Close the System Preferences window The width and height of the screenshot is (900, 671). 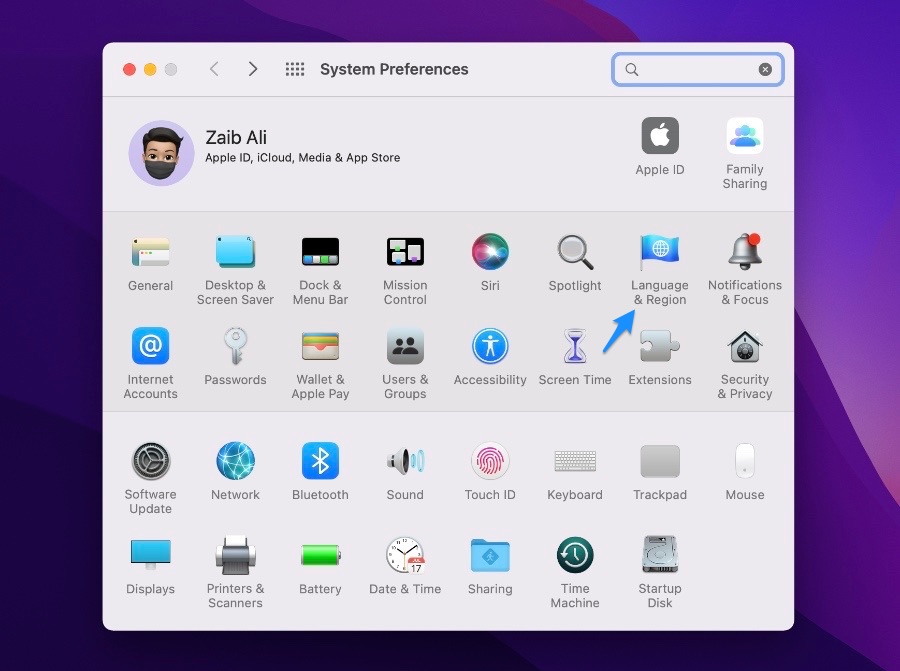point(130,69)
